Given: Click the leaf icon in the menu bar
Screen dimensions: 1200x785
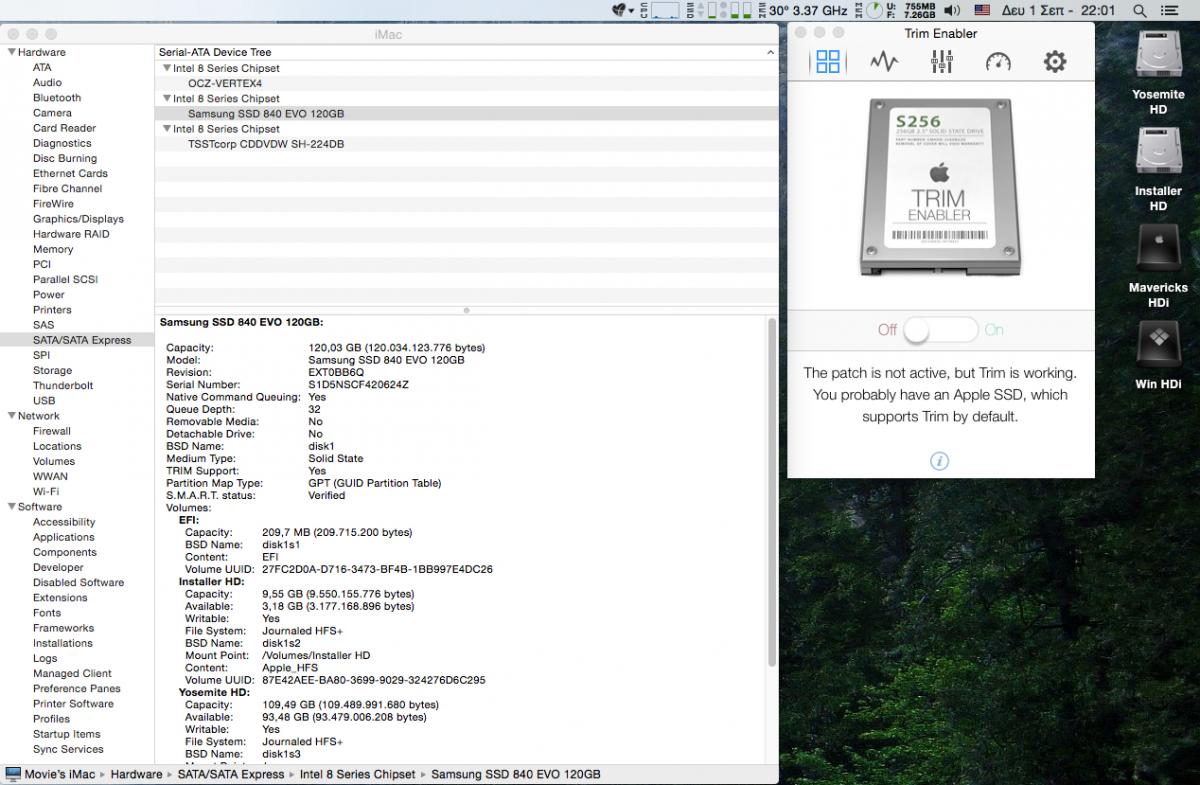Looking at the screenshot, I should coord(622,10).
